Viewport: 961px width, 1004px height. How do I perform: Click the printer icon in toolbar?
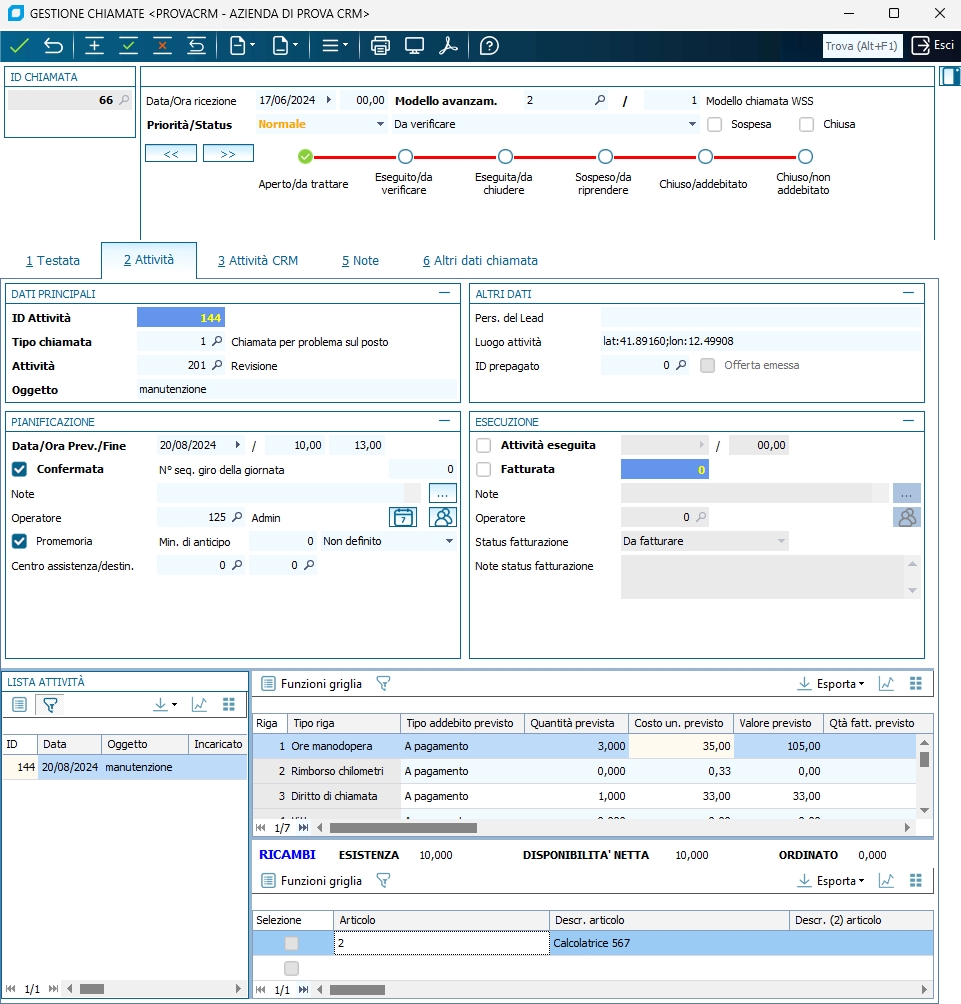tap(380, 46)
